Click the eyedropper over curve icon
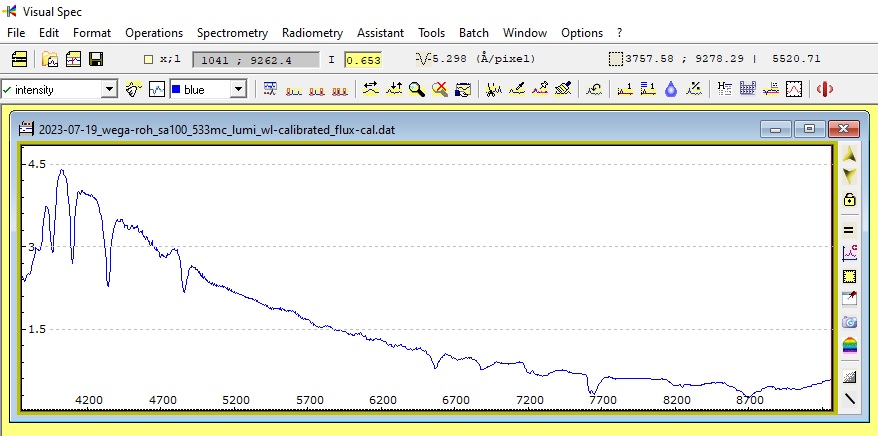 click(516, 89)
